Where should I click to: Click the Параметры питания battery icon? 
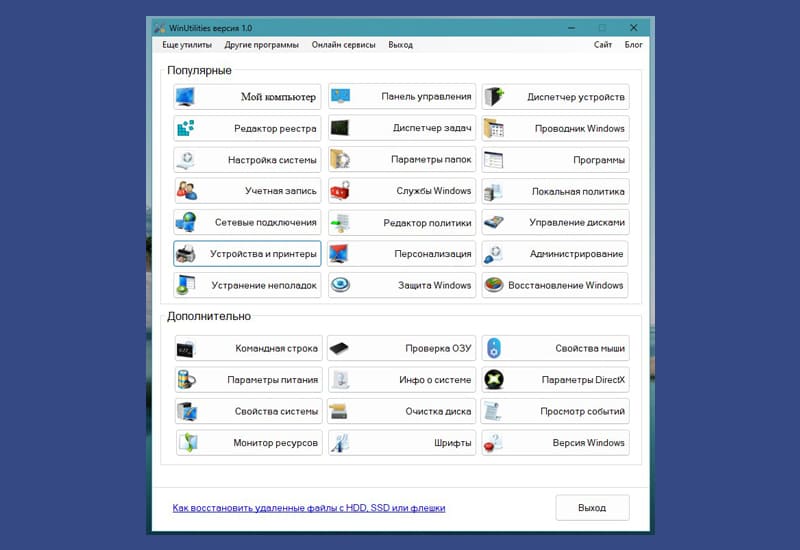186,380
